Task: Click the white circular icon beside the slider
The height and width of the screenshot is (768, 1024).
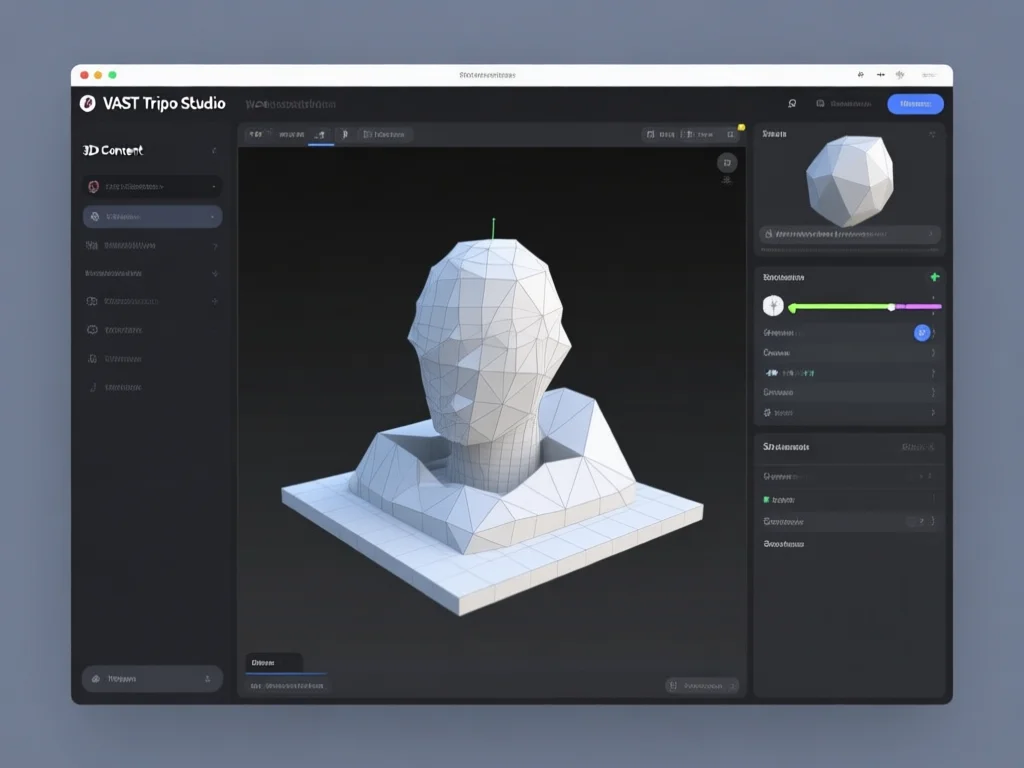Action: coord(772,306)
